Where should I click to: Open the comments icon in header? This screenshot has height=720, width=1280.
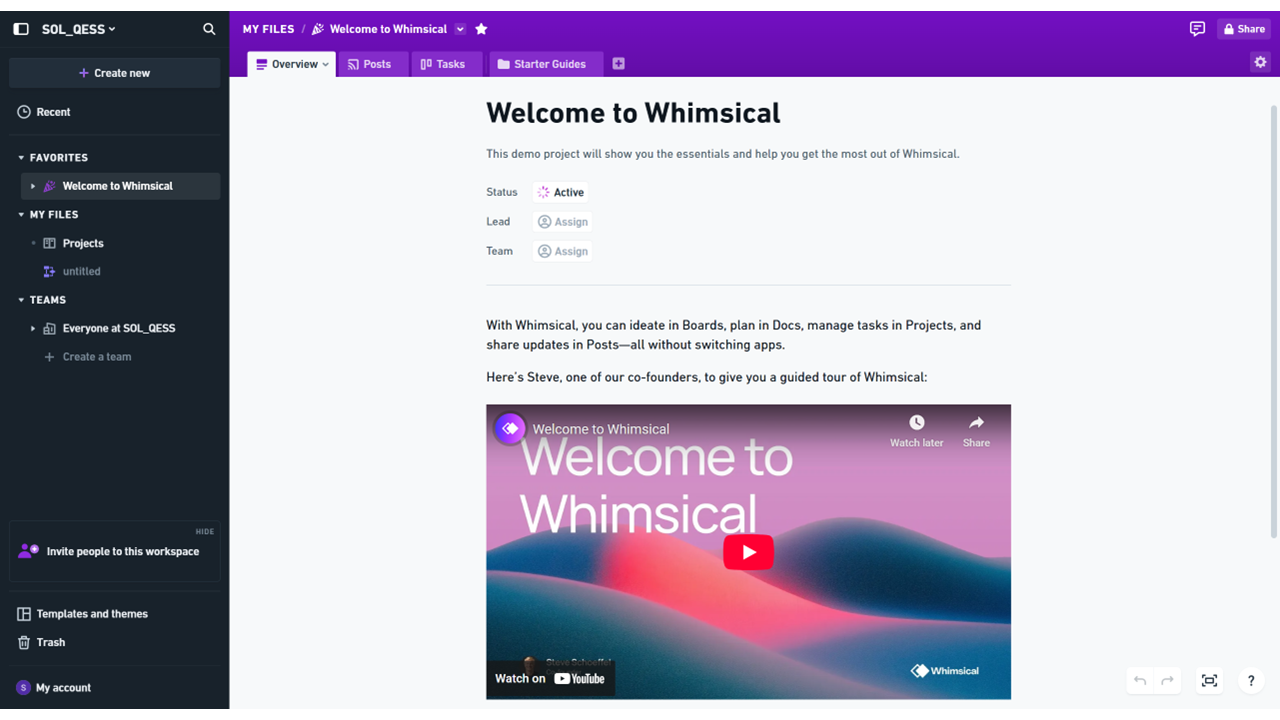coord(1197,29)
